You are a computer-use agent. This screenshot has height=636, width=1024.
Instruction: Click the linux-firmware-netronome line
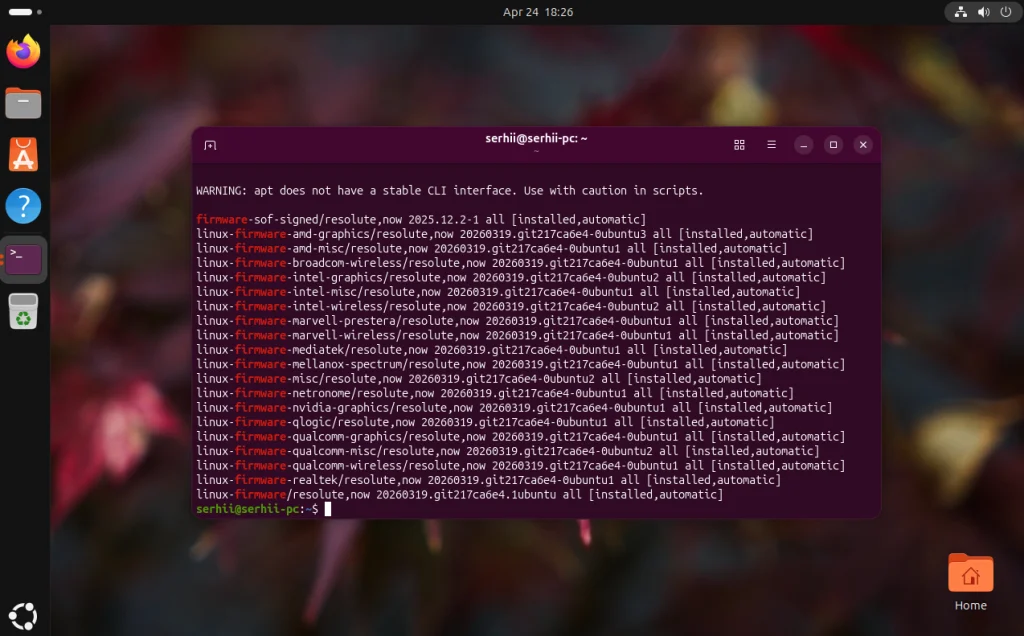tap(494, 393)
